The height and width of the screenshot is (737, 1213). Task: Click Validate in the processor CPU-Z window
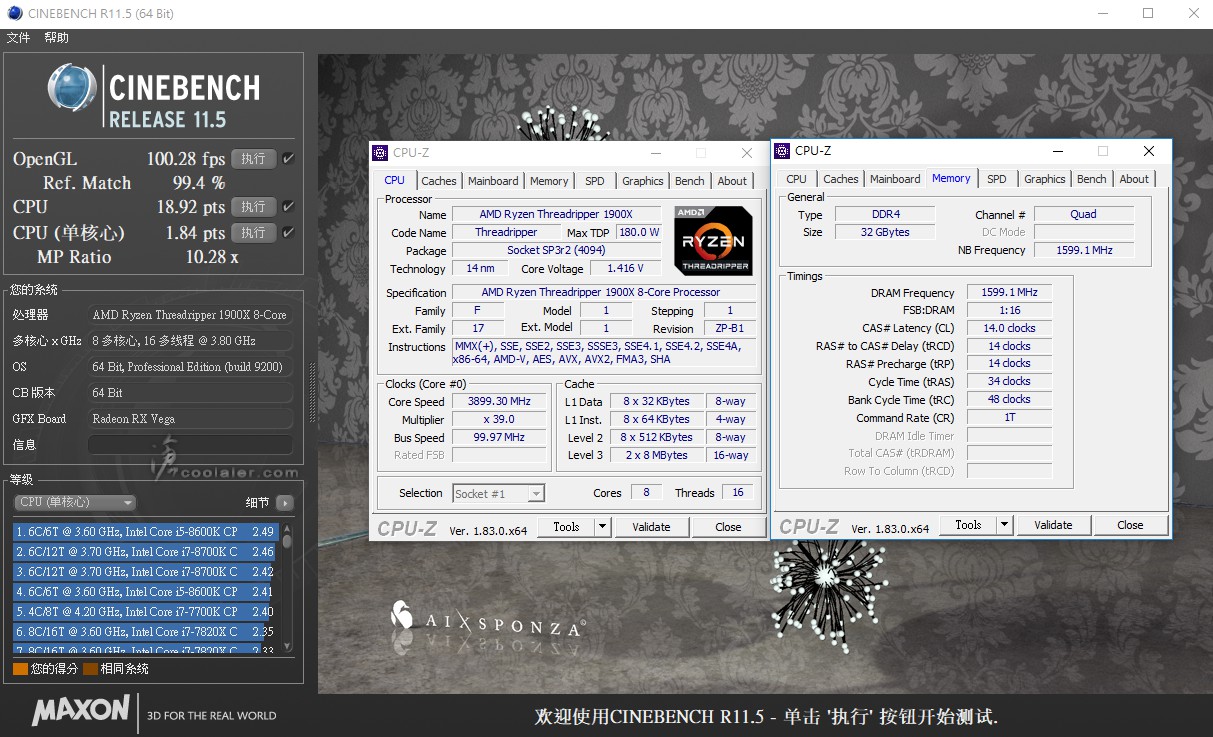pyautogui.click(x=651, y=527)
